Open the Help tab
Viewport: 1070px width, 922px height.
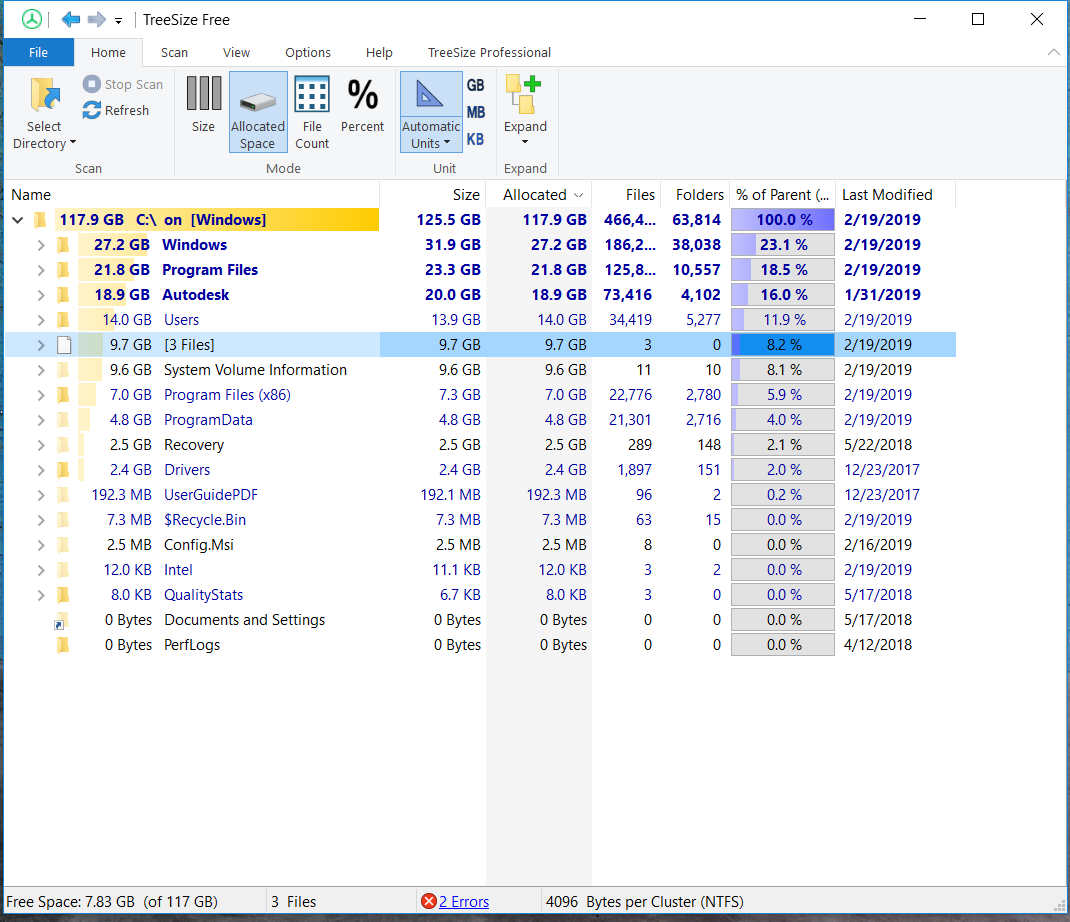[x=379, y=53]
